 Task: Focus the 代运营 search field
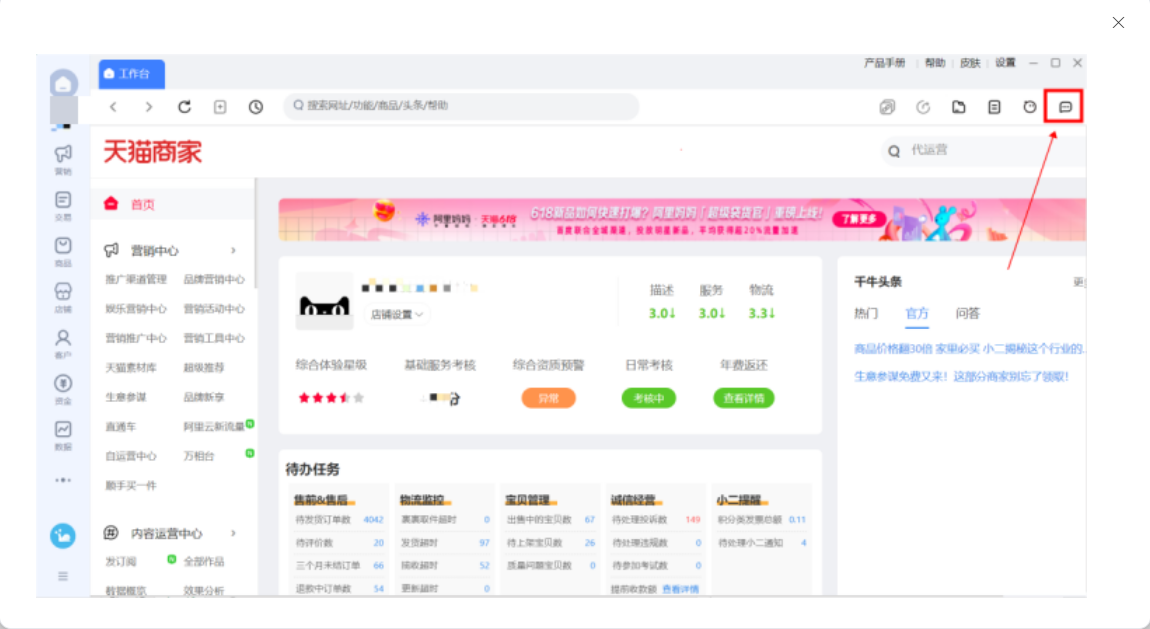[x=983, y=150]
